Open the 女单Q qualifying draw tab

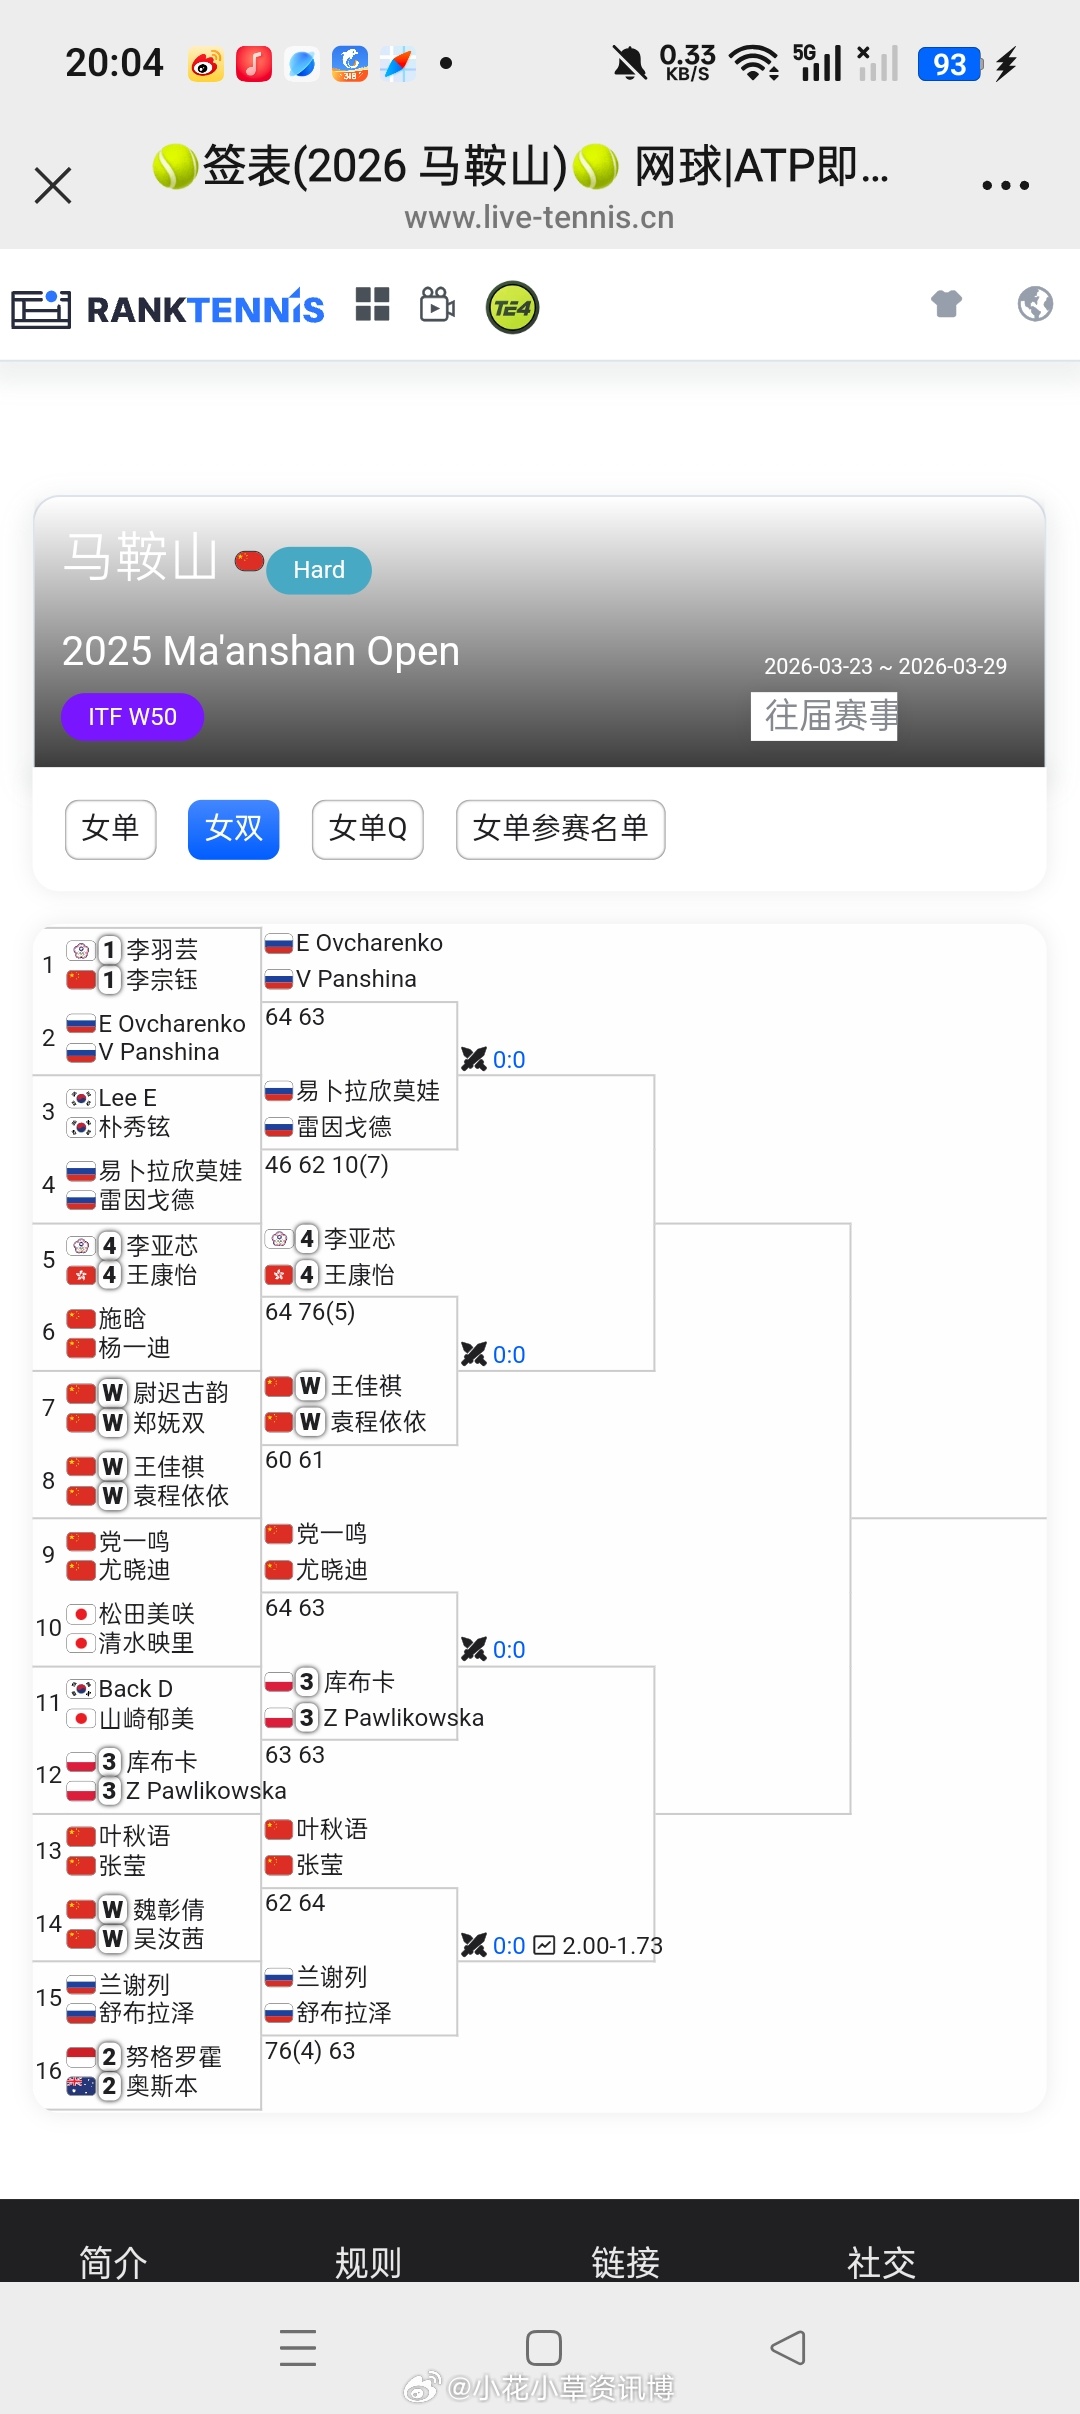pyautogui.click(x=367, y=829)
